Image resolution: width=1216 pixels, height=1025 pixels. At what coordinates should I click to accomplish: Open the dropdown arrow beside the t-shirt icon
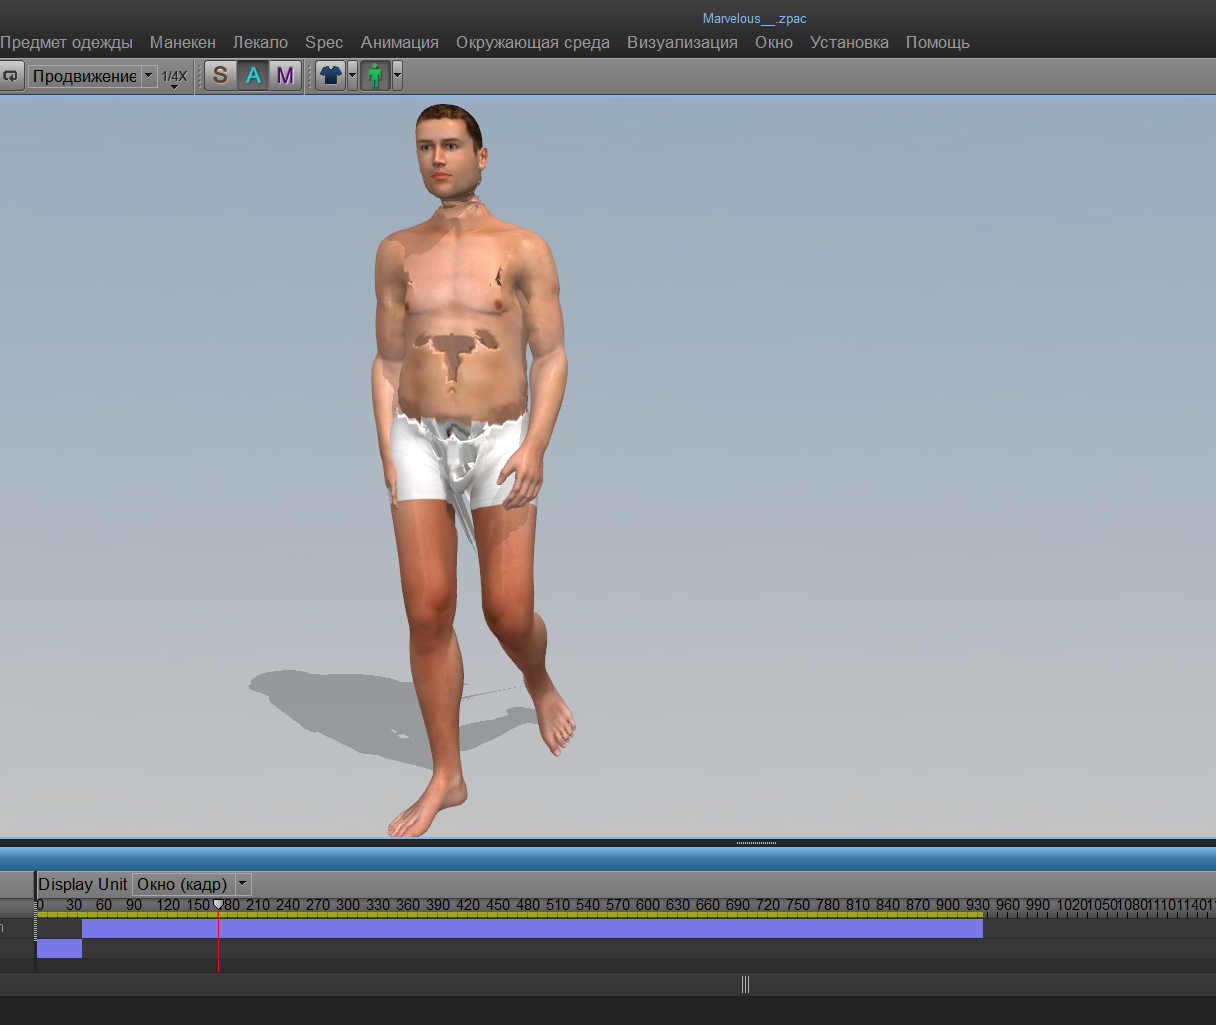click(352, 76)
